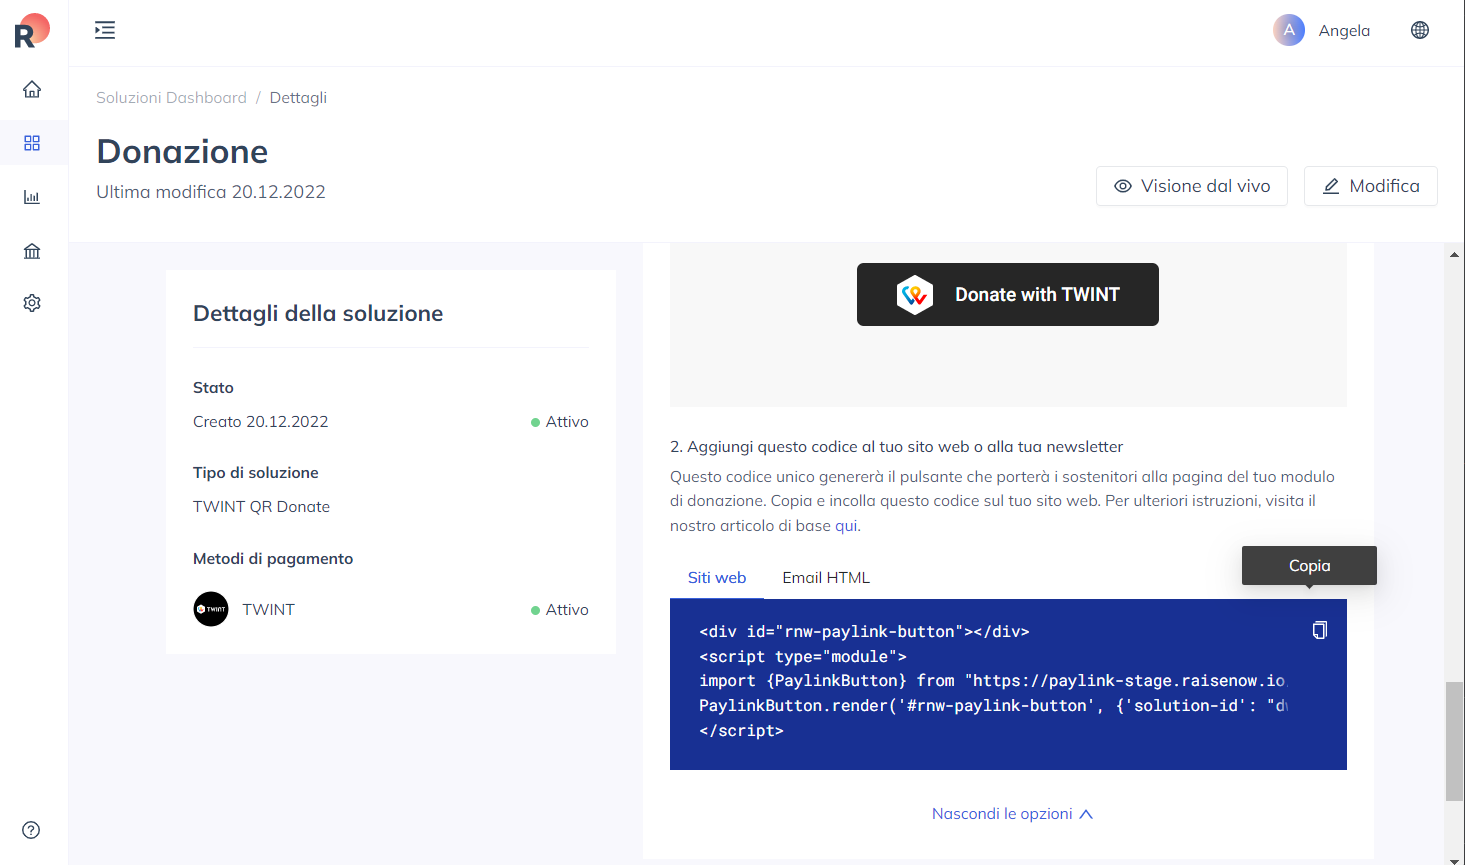Open the Home sidebar icon
The image size is (1465, 865).
[x=32, y=89]
